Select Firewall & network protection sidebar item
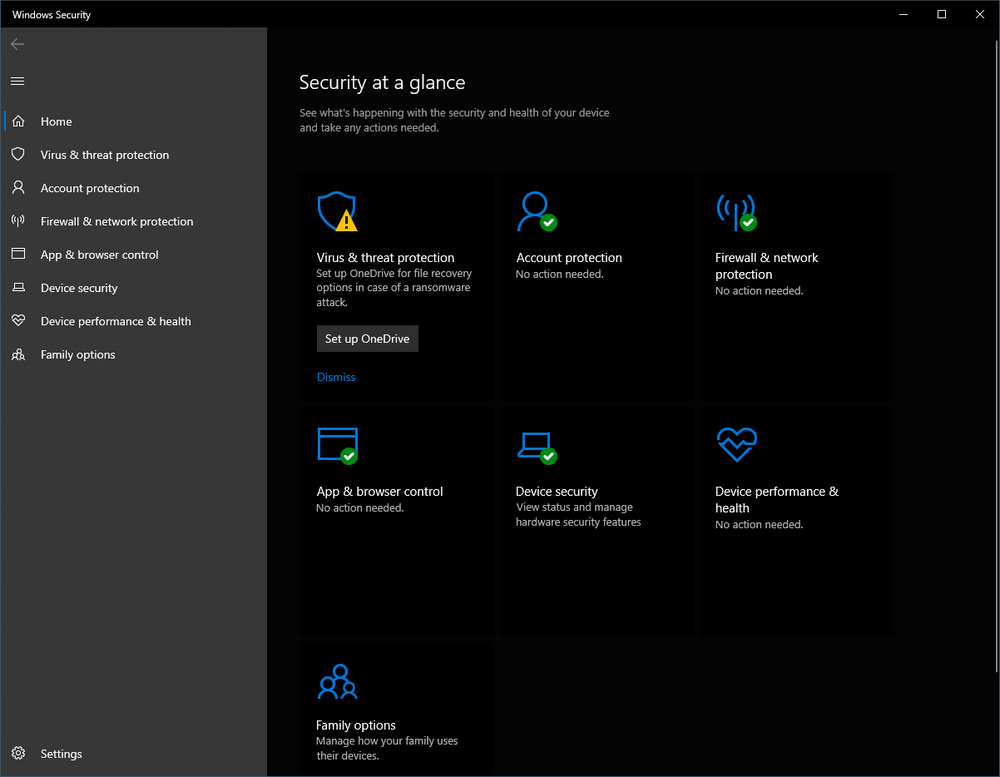 (x=117, y=222)
